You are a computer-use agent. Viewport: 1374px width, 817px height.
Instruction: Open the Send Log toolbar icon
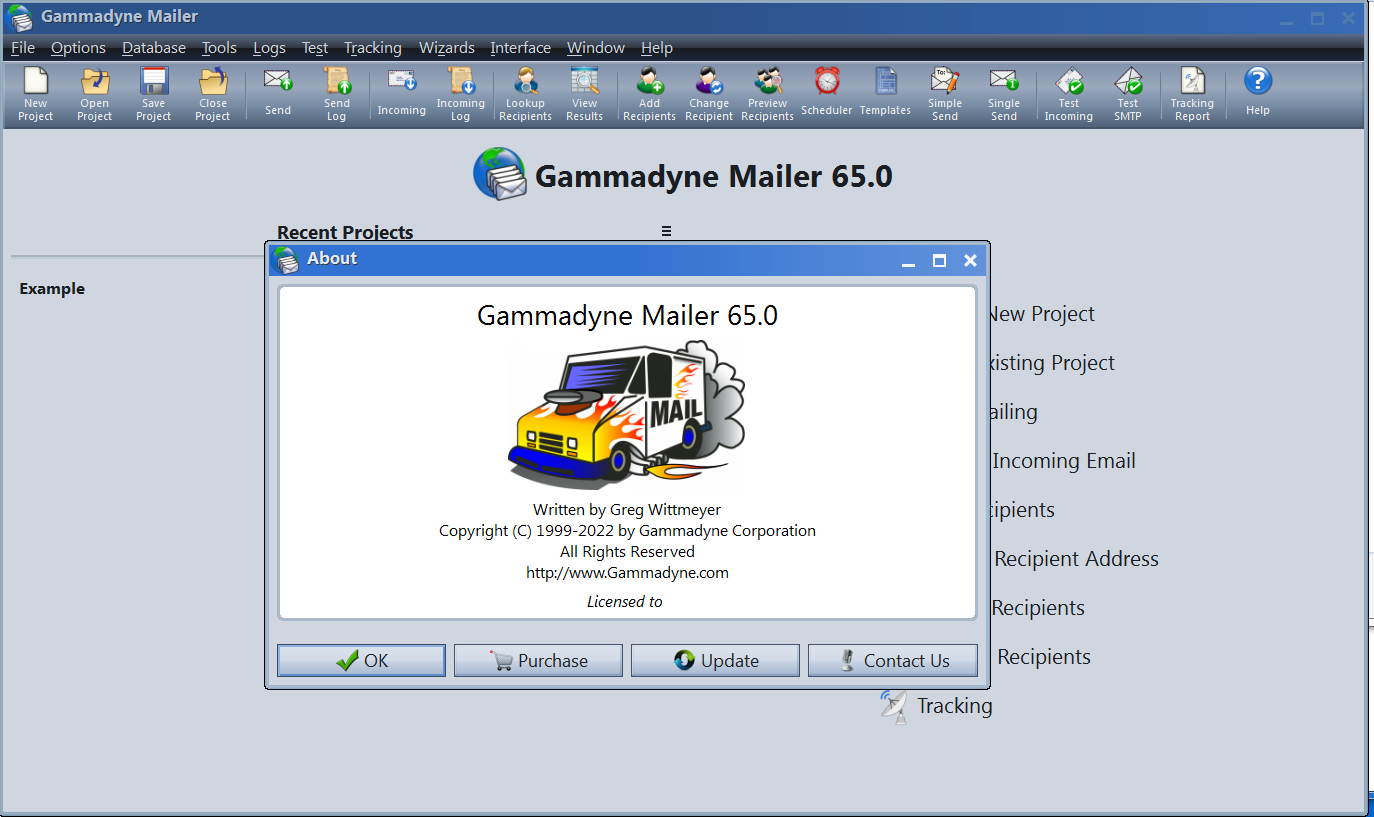coord(337,94)
